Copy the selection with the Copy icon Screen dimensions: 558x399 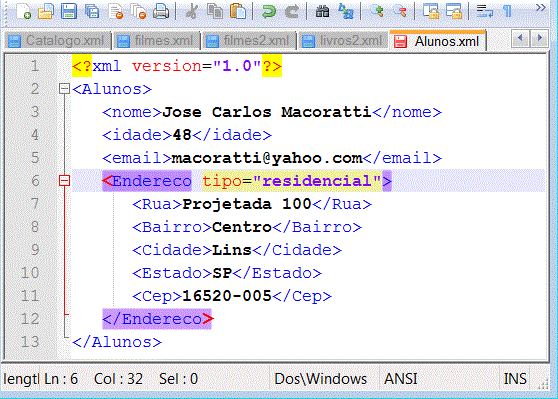tap(215, 11)
